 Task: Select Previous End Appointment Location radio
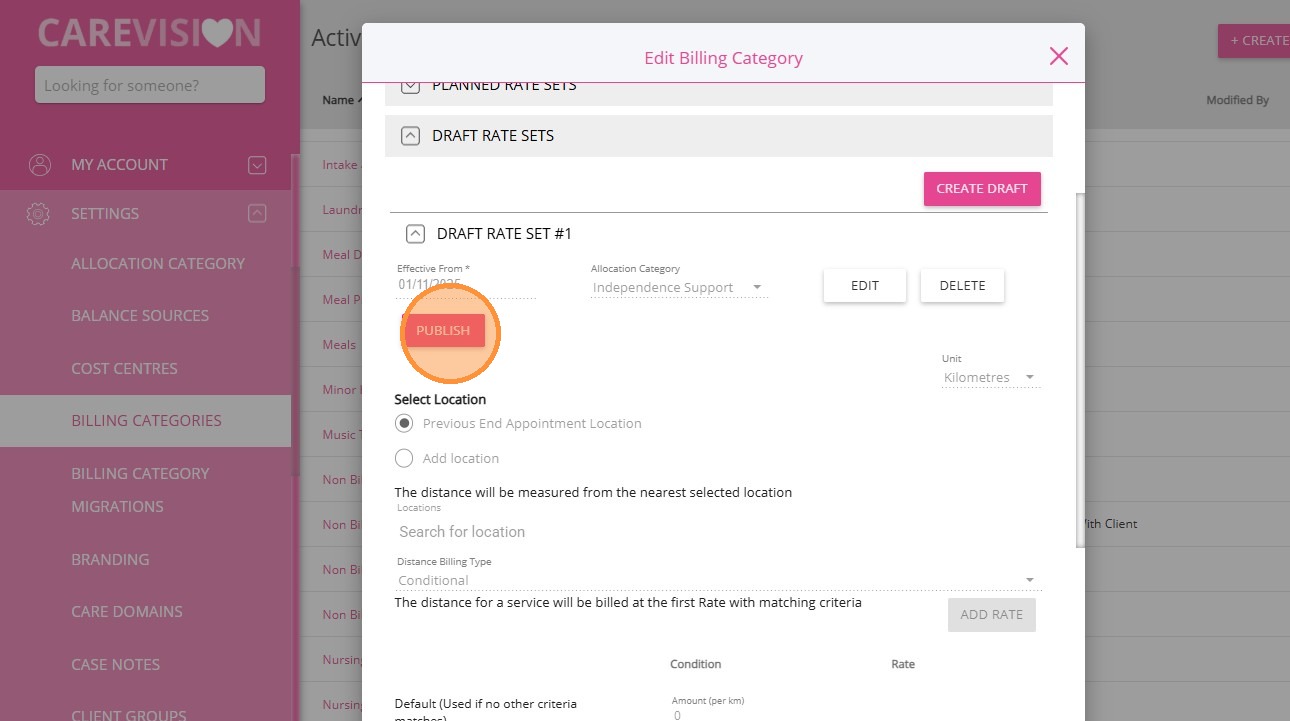[x=404, y=423]
